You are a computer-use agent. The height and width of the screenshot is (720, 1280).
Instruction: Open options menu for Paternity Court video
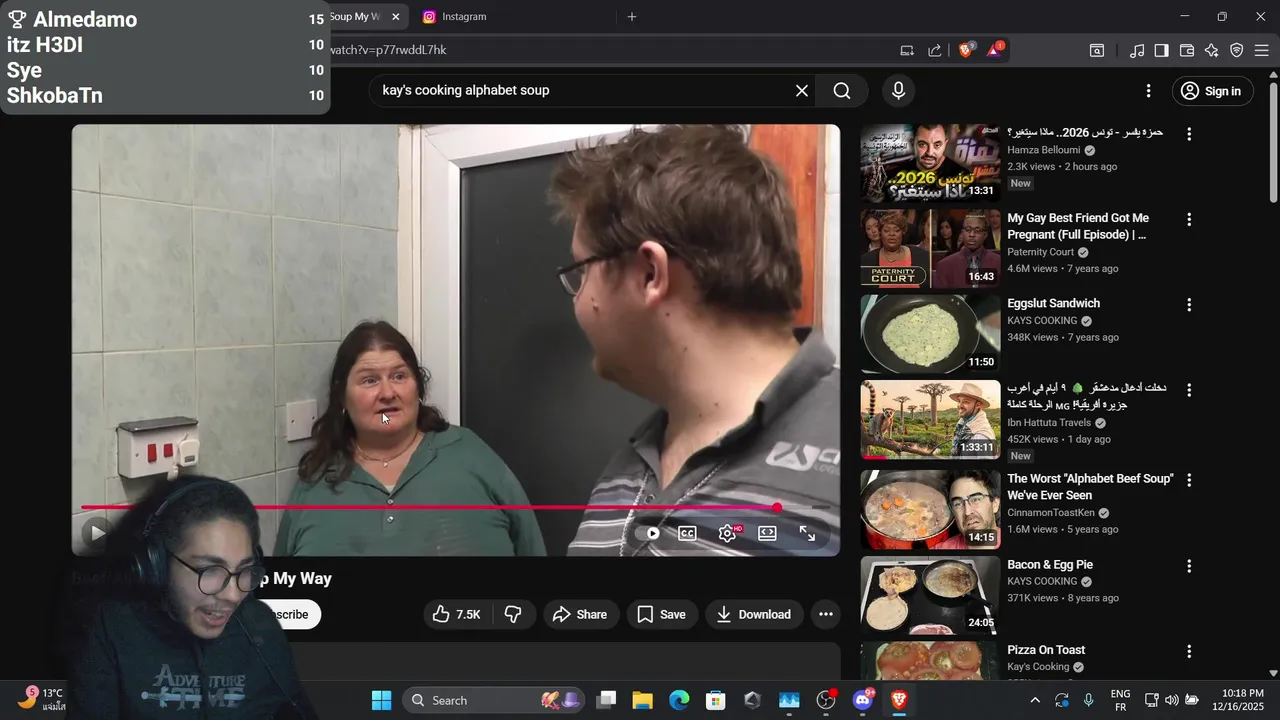pyautogui.click(x=1189, y=219)
